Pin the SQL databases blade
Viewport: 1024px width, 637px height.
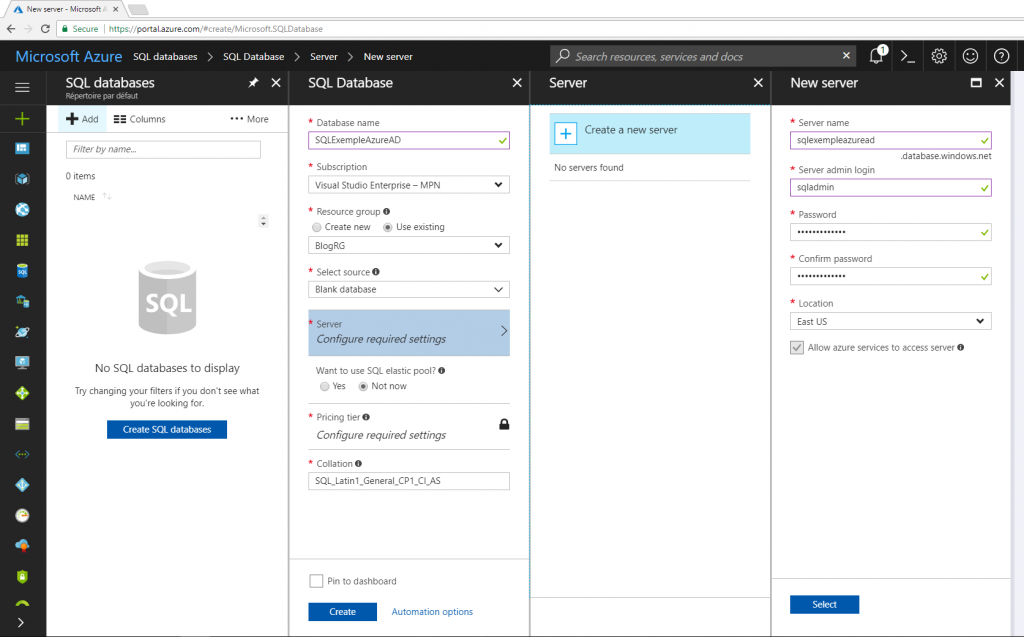click(253, 82)
